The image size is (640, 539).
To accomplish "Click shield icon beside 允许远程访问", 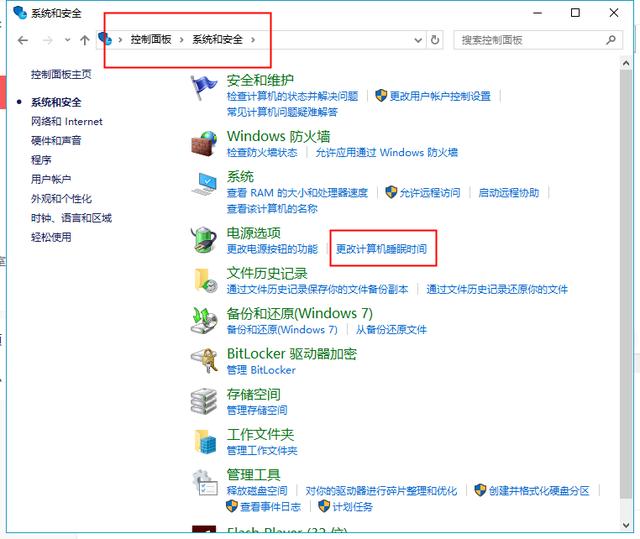I will (x=391, y=192).
